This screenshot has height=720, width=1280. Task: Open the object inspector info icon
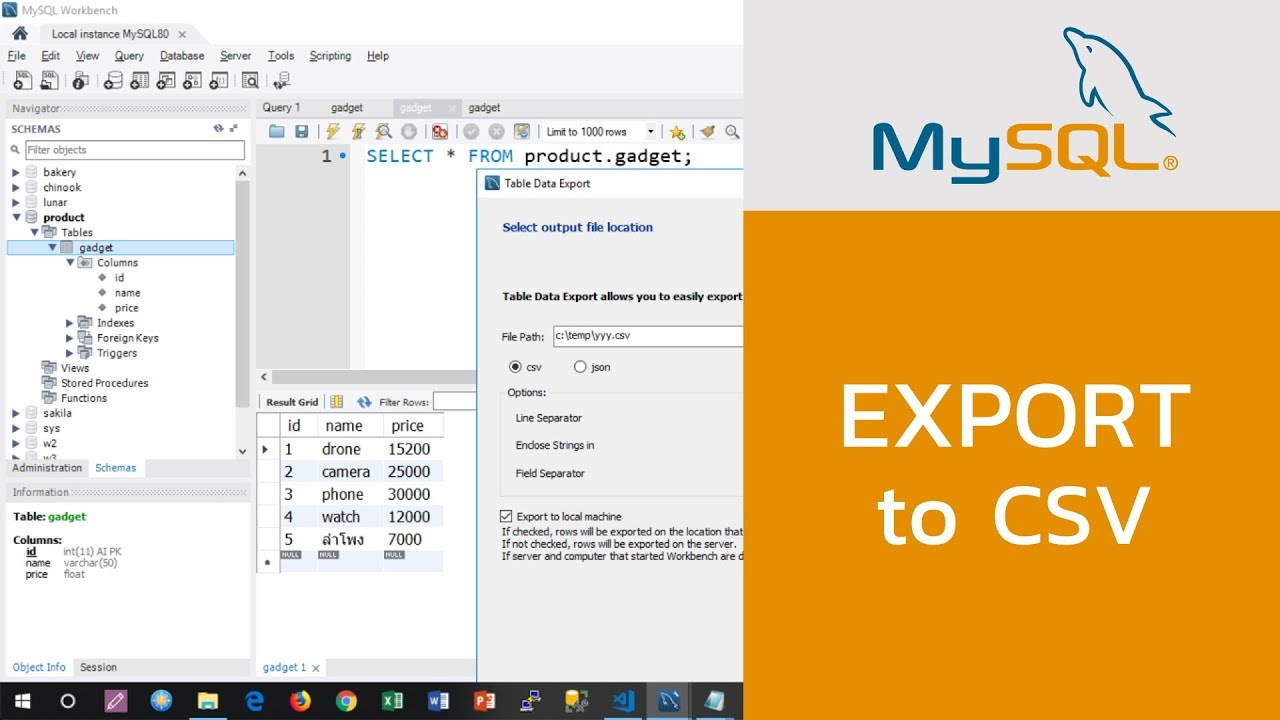[x=80, y=80]
